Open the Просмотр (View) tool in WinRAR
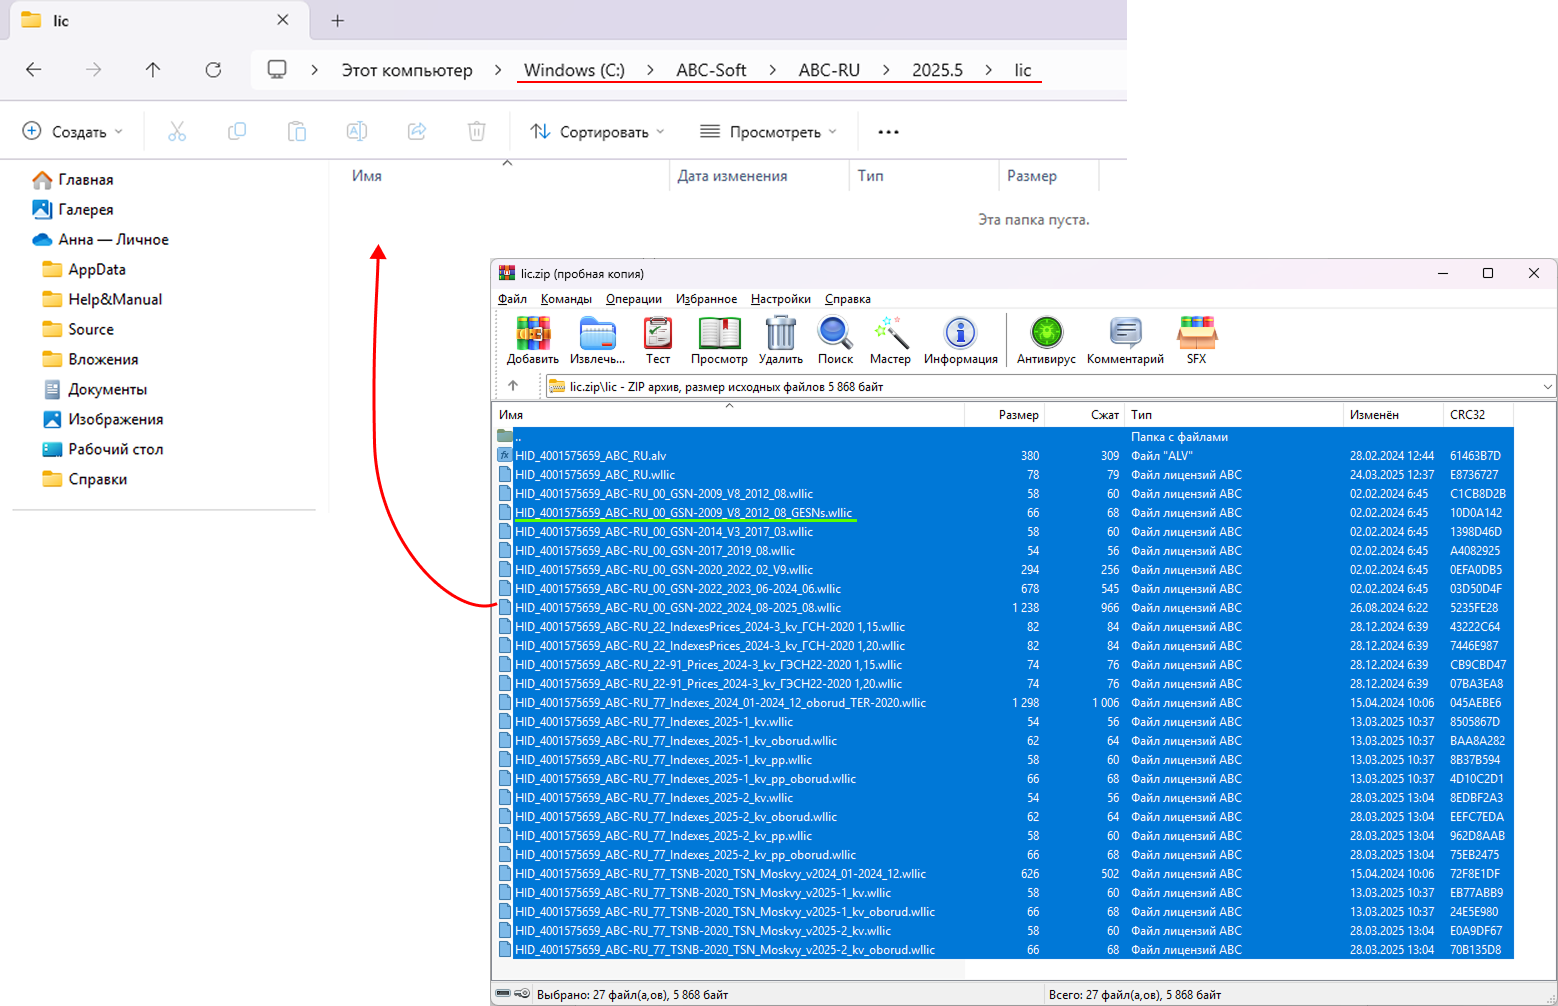 [719, 340]
